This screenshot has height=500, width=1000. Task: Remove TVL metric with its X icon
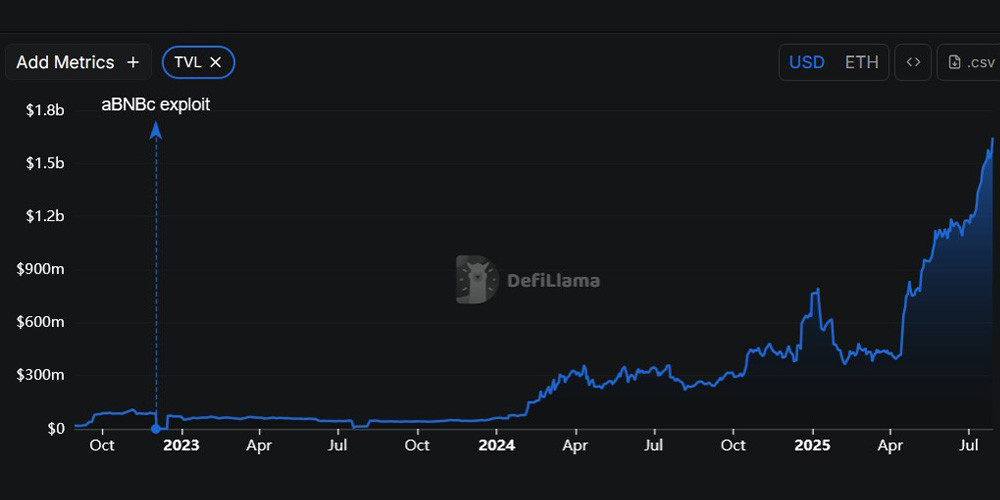pos(216,62)
